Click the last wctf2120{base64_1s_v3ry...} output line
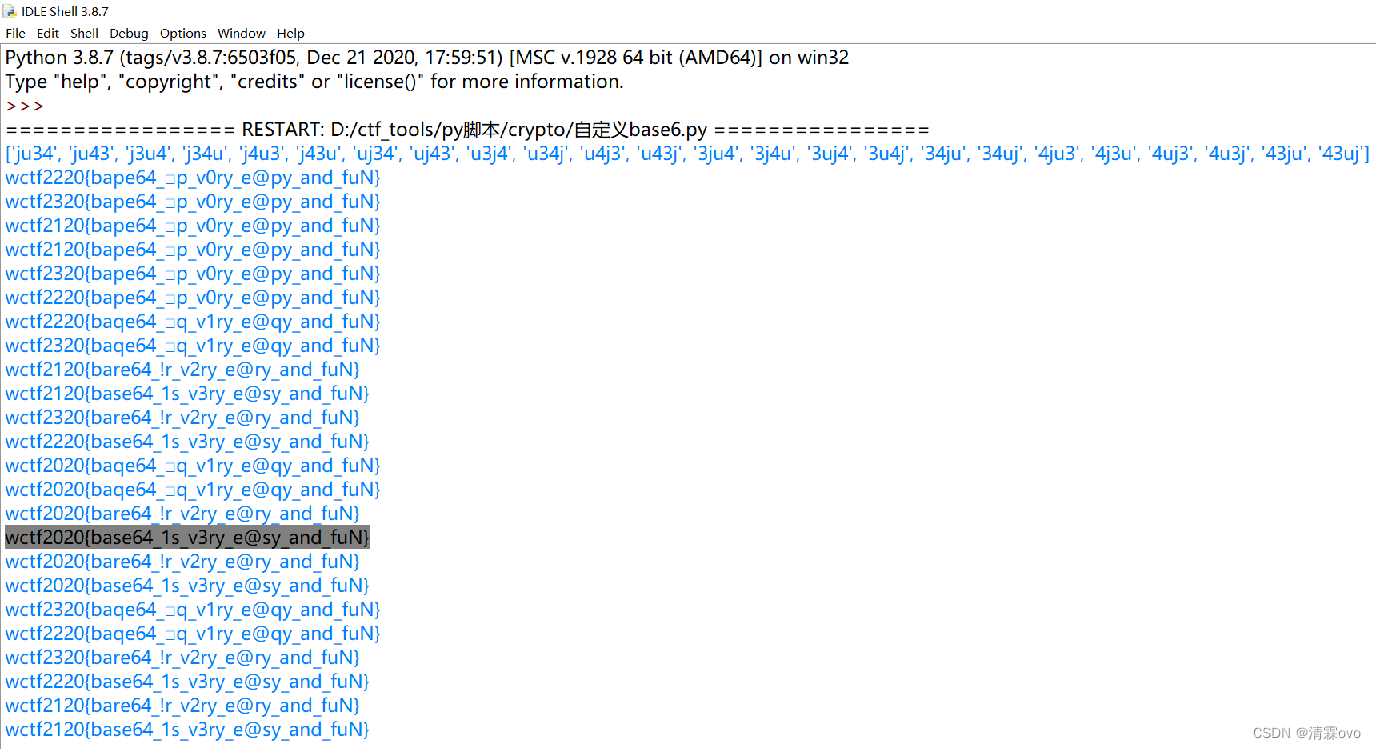The height and width of the screenshot is (749, 1376). coord(187,729)
